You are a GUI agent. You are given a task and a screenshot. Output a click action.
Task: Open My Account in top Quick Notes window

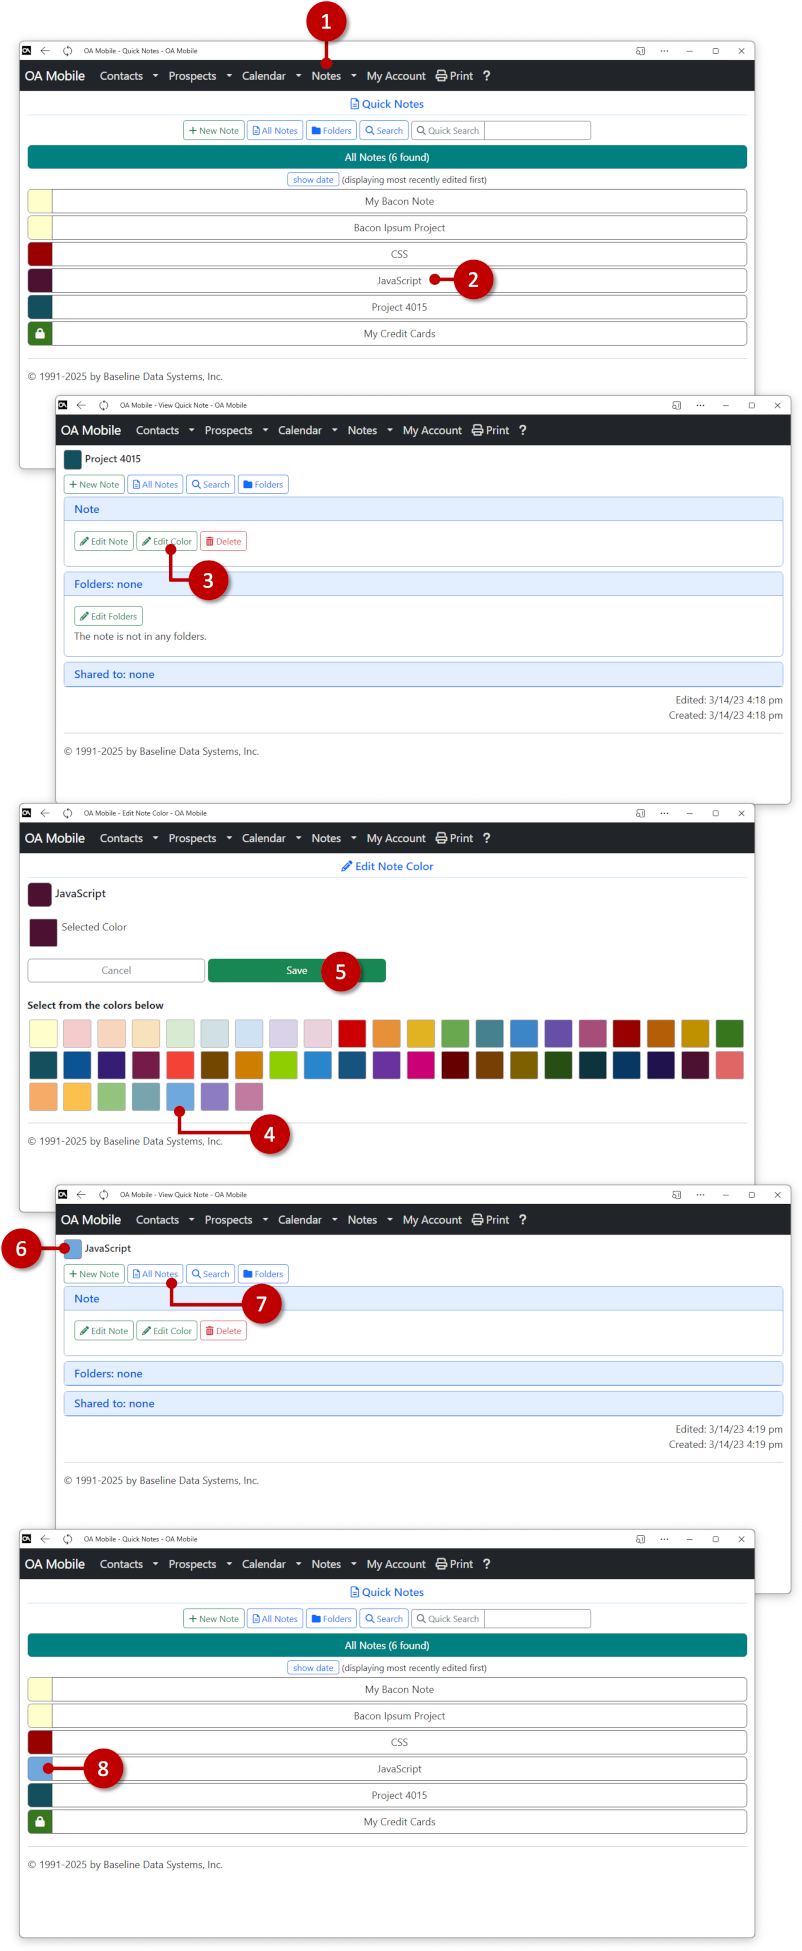coord(396,76)
